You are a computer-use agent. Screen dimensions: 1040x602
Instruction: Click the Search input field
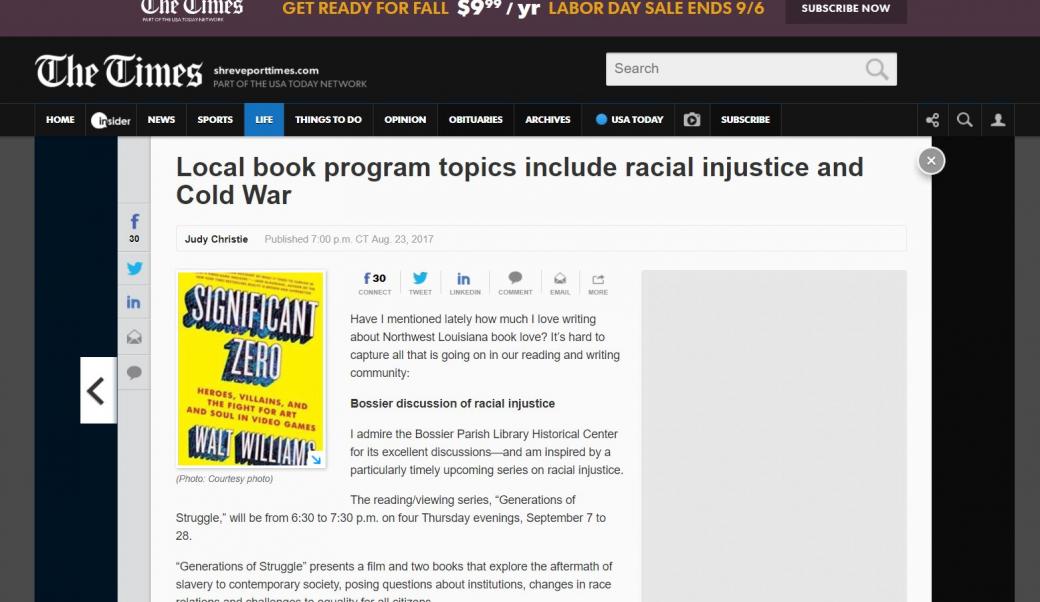click(x=751, y=69)
